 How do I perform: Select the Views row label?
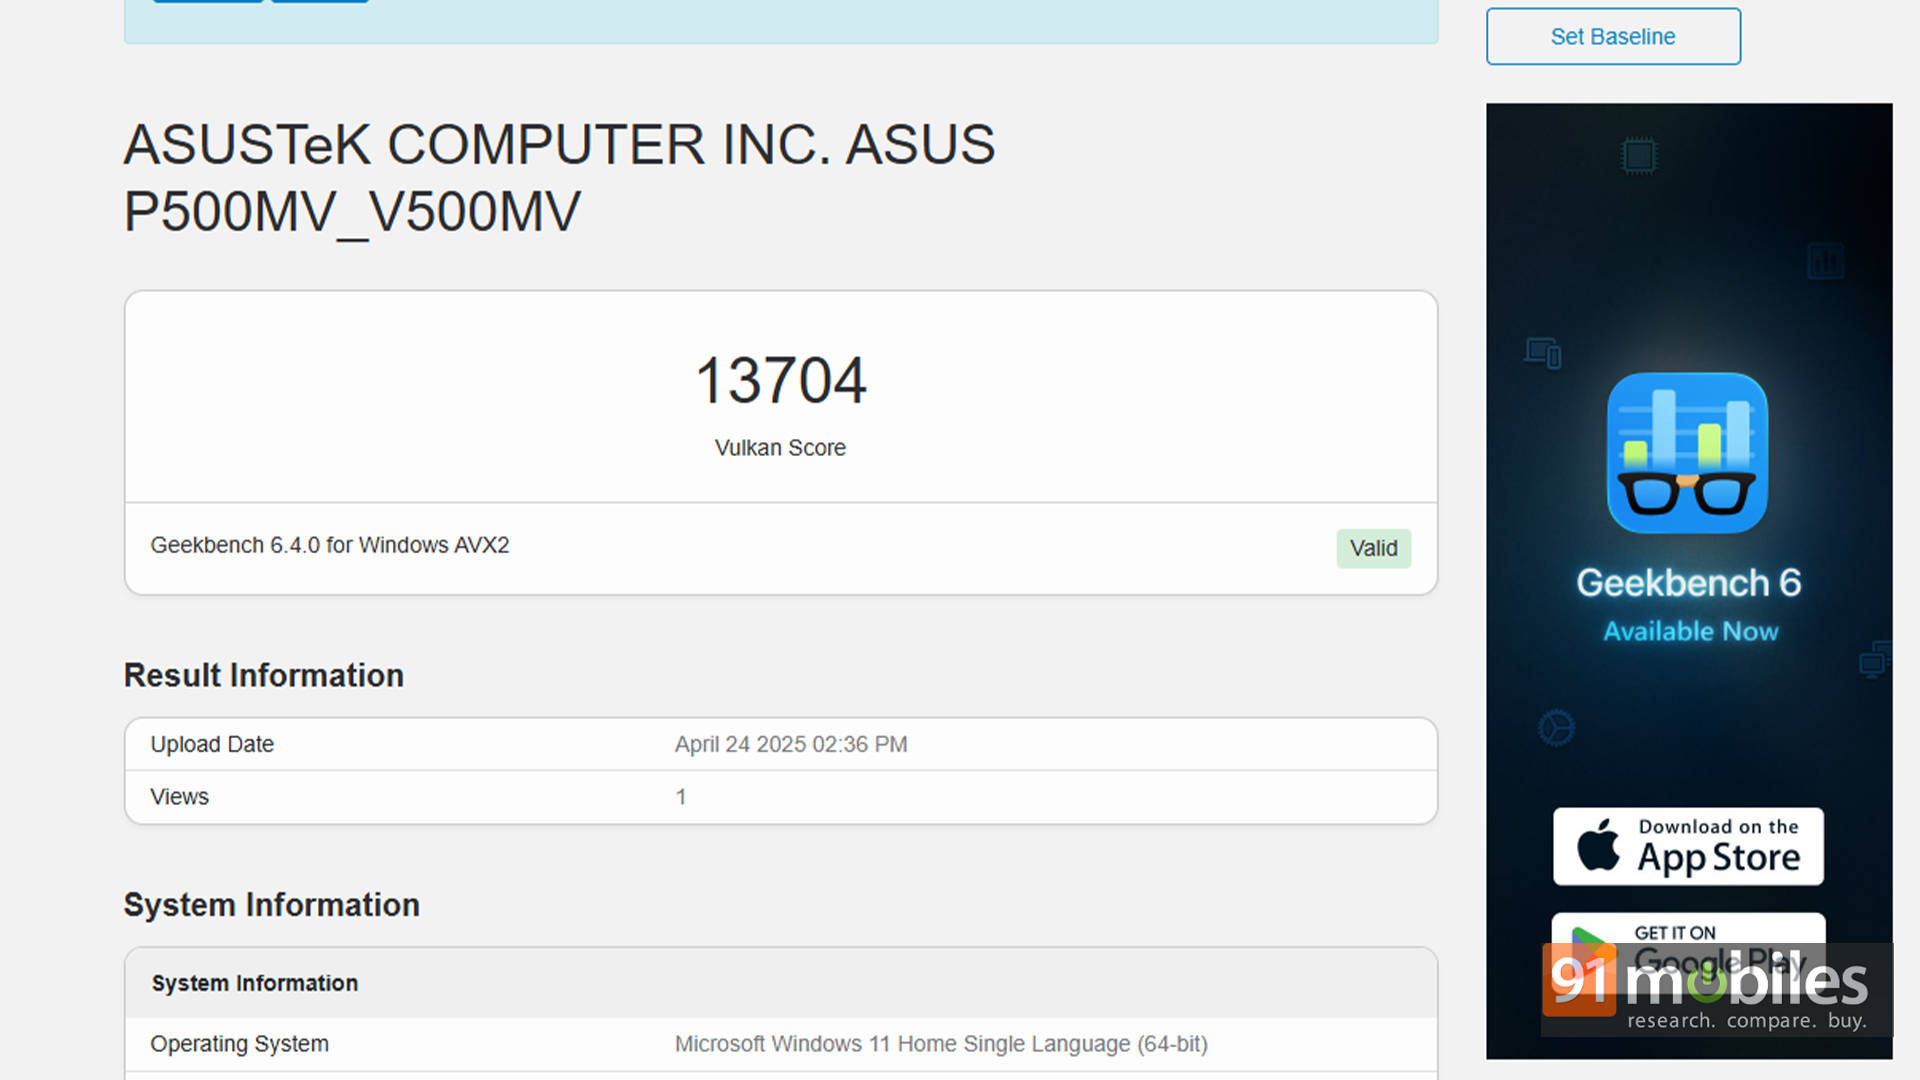pyautogui.click(x=180, y=797)
